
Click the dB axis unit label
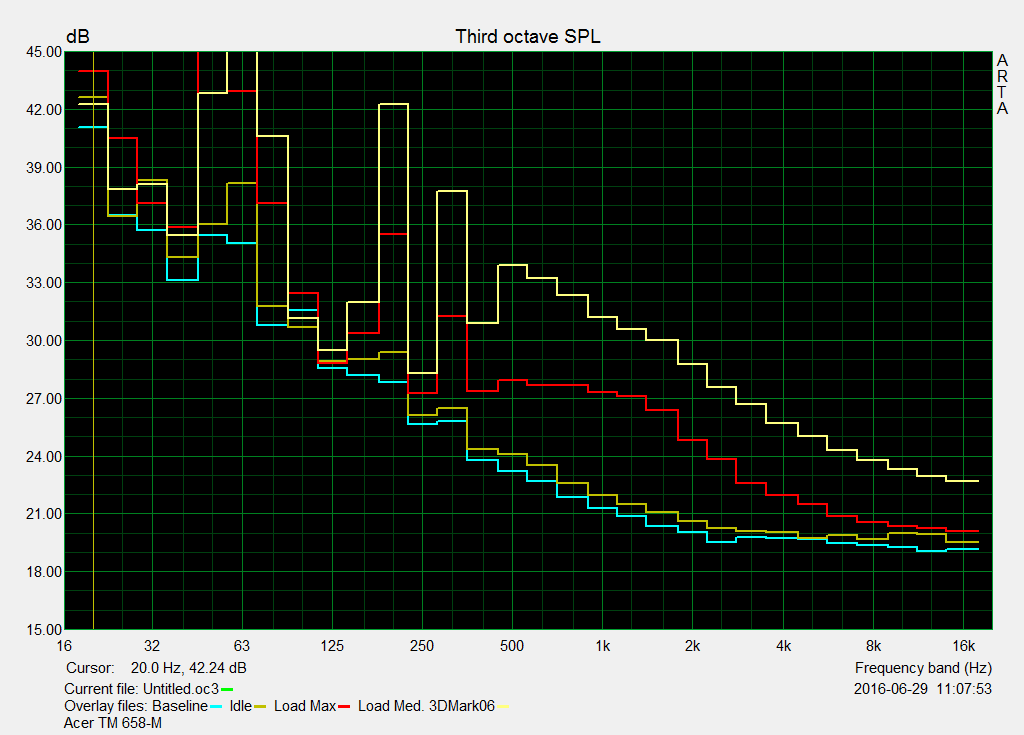(78, 37)
